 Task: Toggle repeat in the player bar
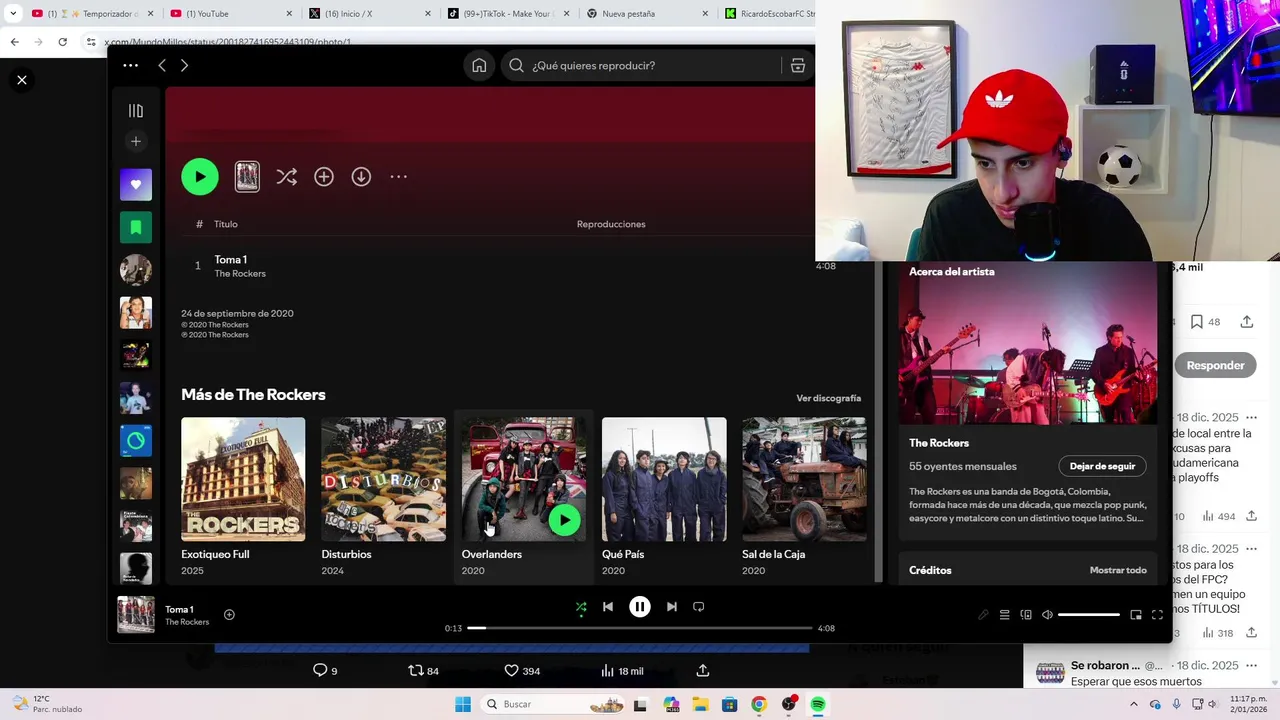(x=699, y=607)
